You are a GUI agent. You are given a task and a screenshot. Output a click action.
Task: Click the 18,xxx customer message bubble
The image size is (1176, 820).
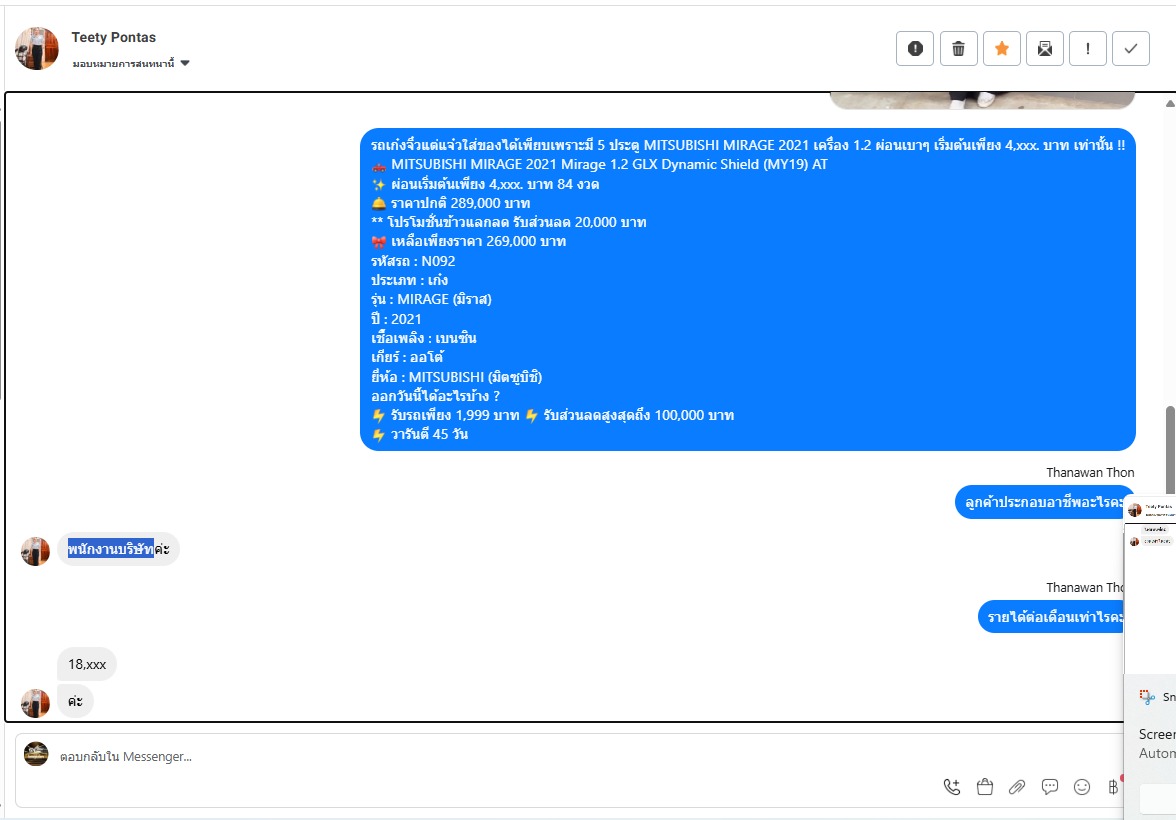[x=87, y=664]
